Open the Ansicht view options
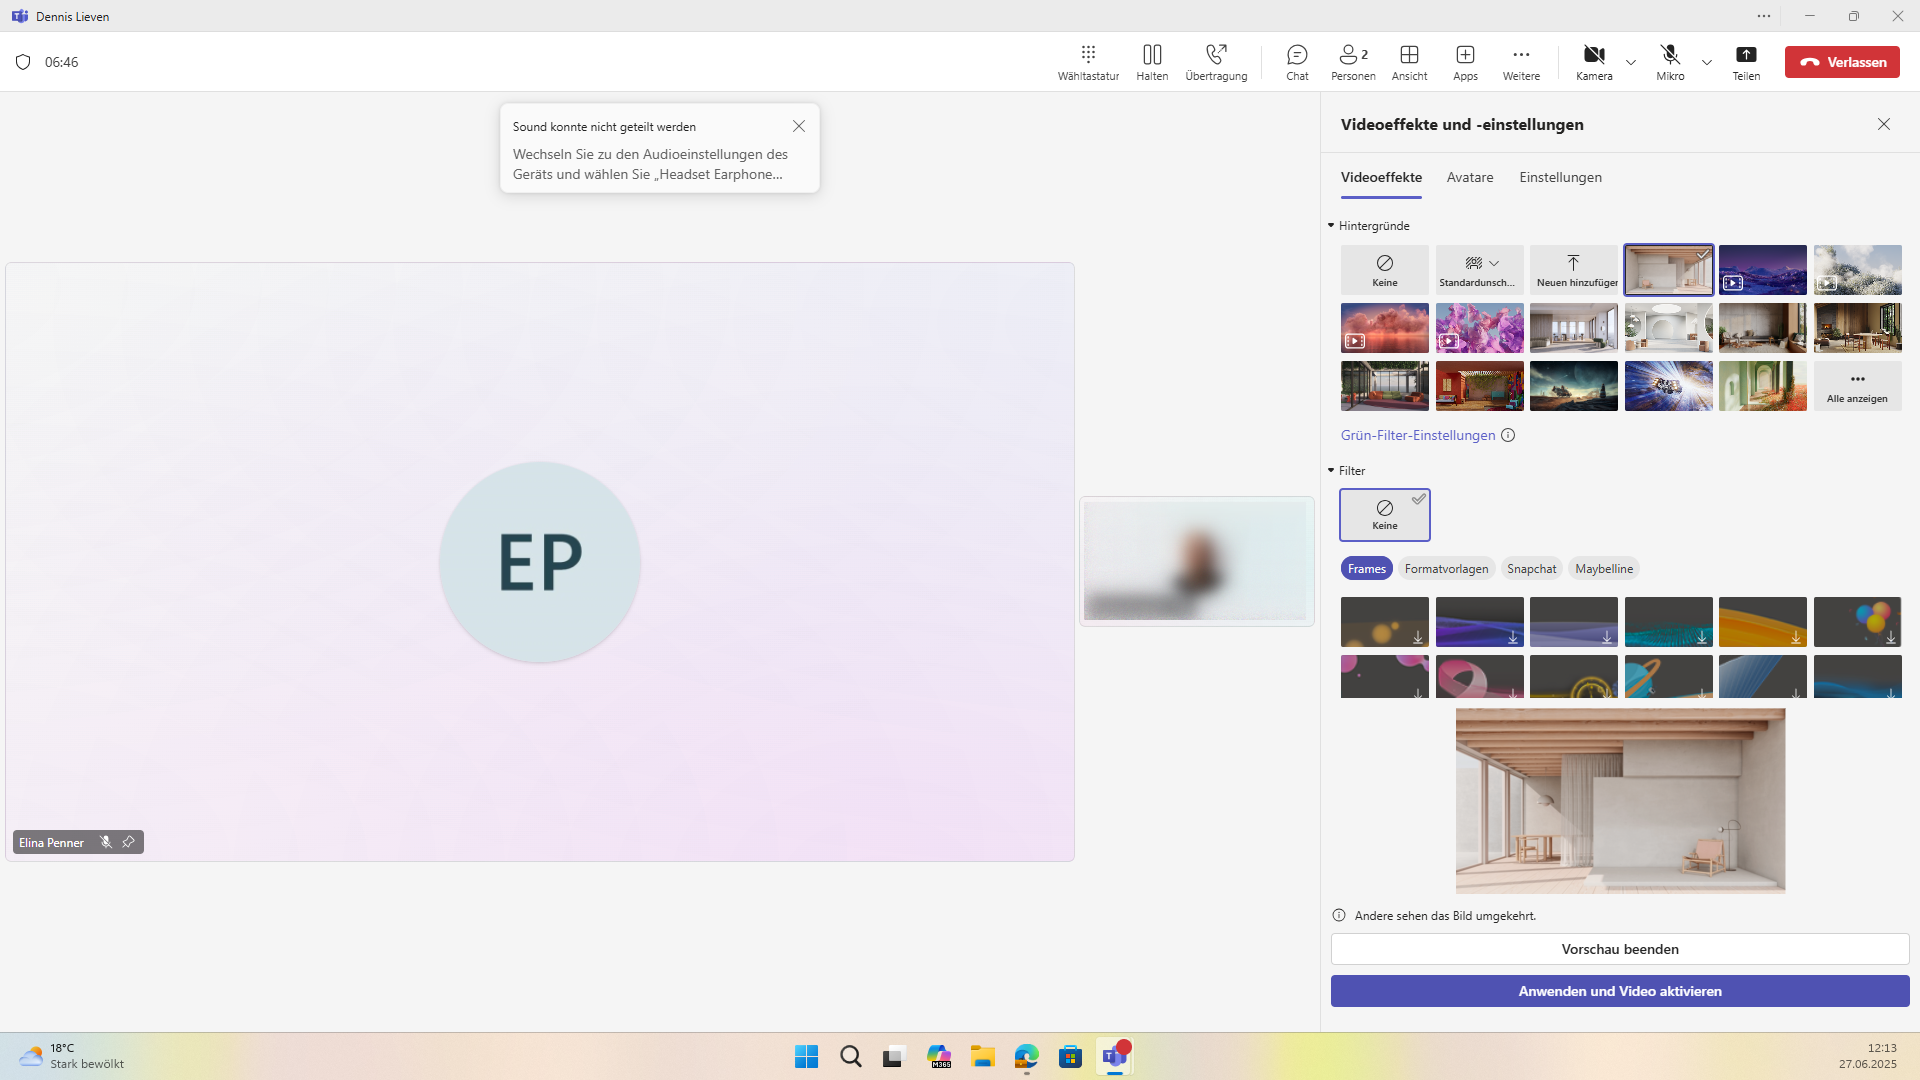The image size is (1920, 1080). point(1409,61)
